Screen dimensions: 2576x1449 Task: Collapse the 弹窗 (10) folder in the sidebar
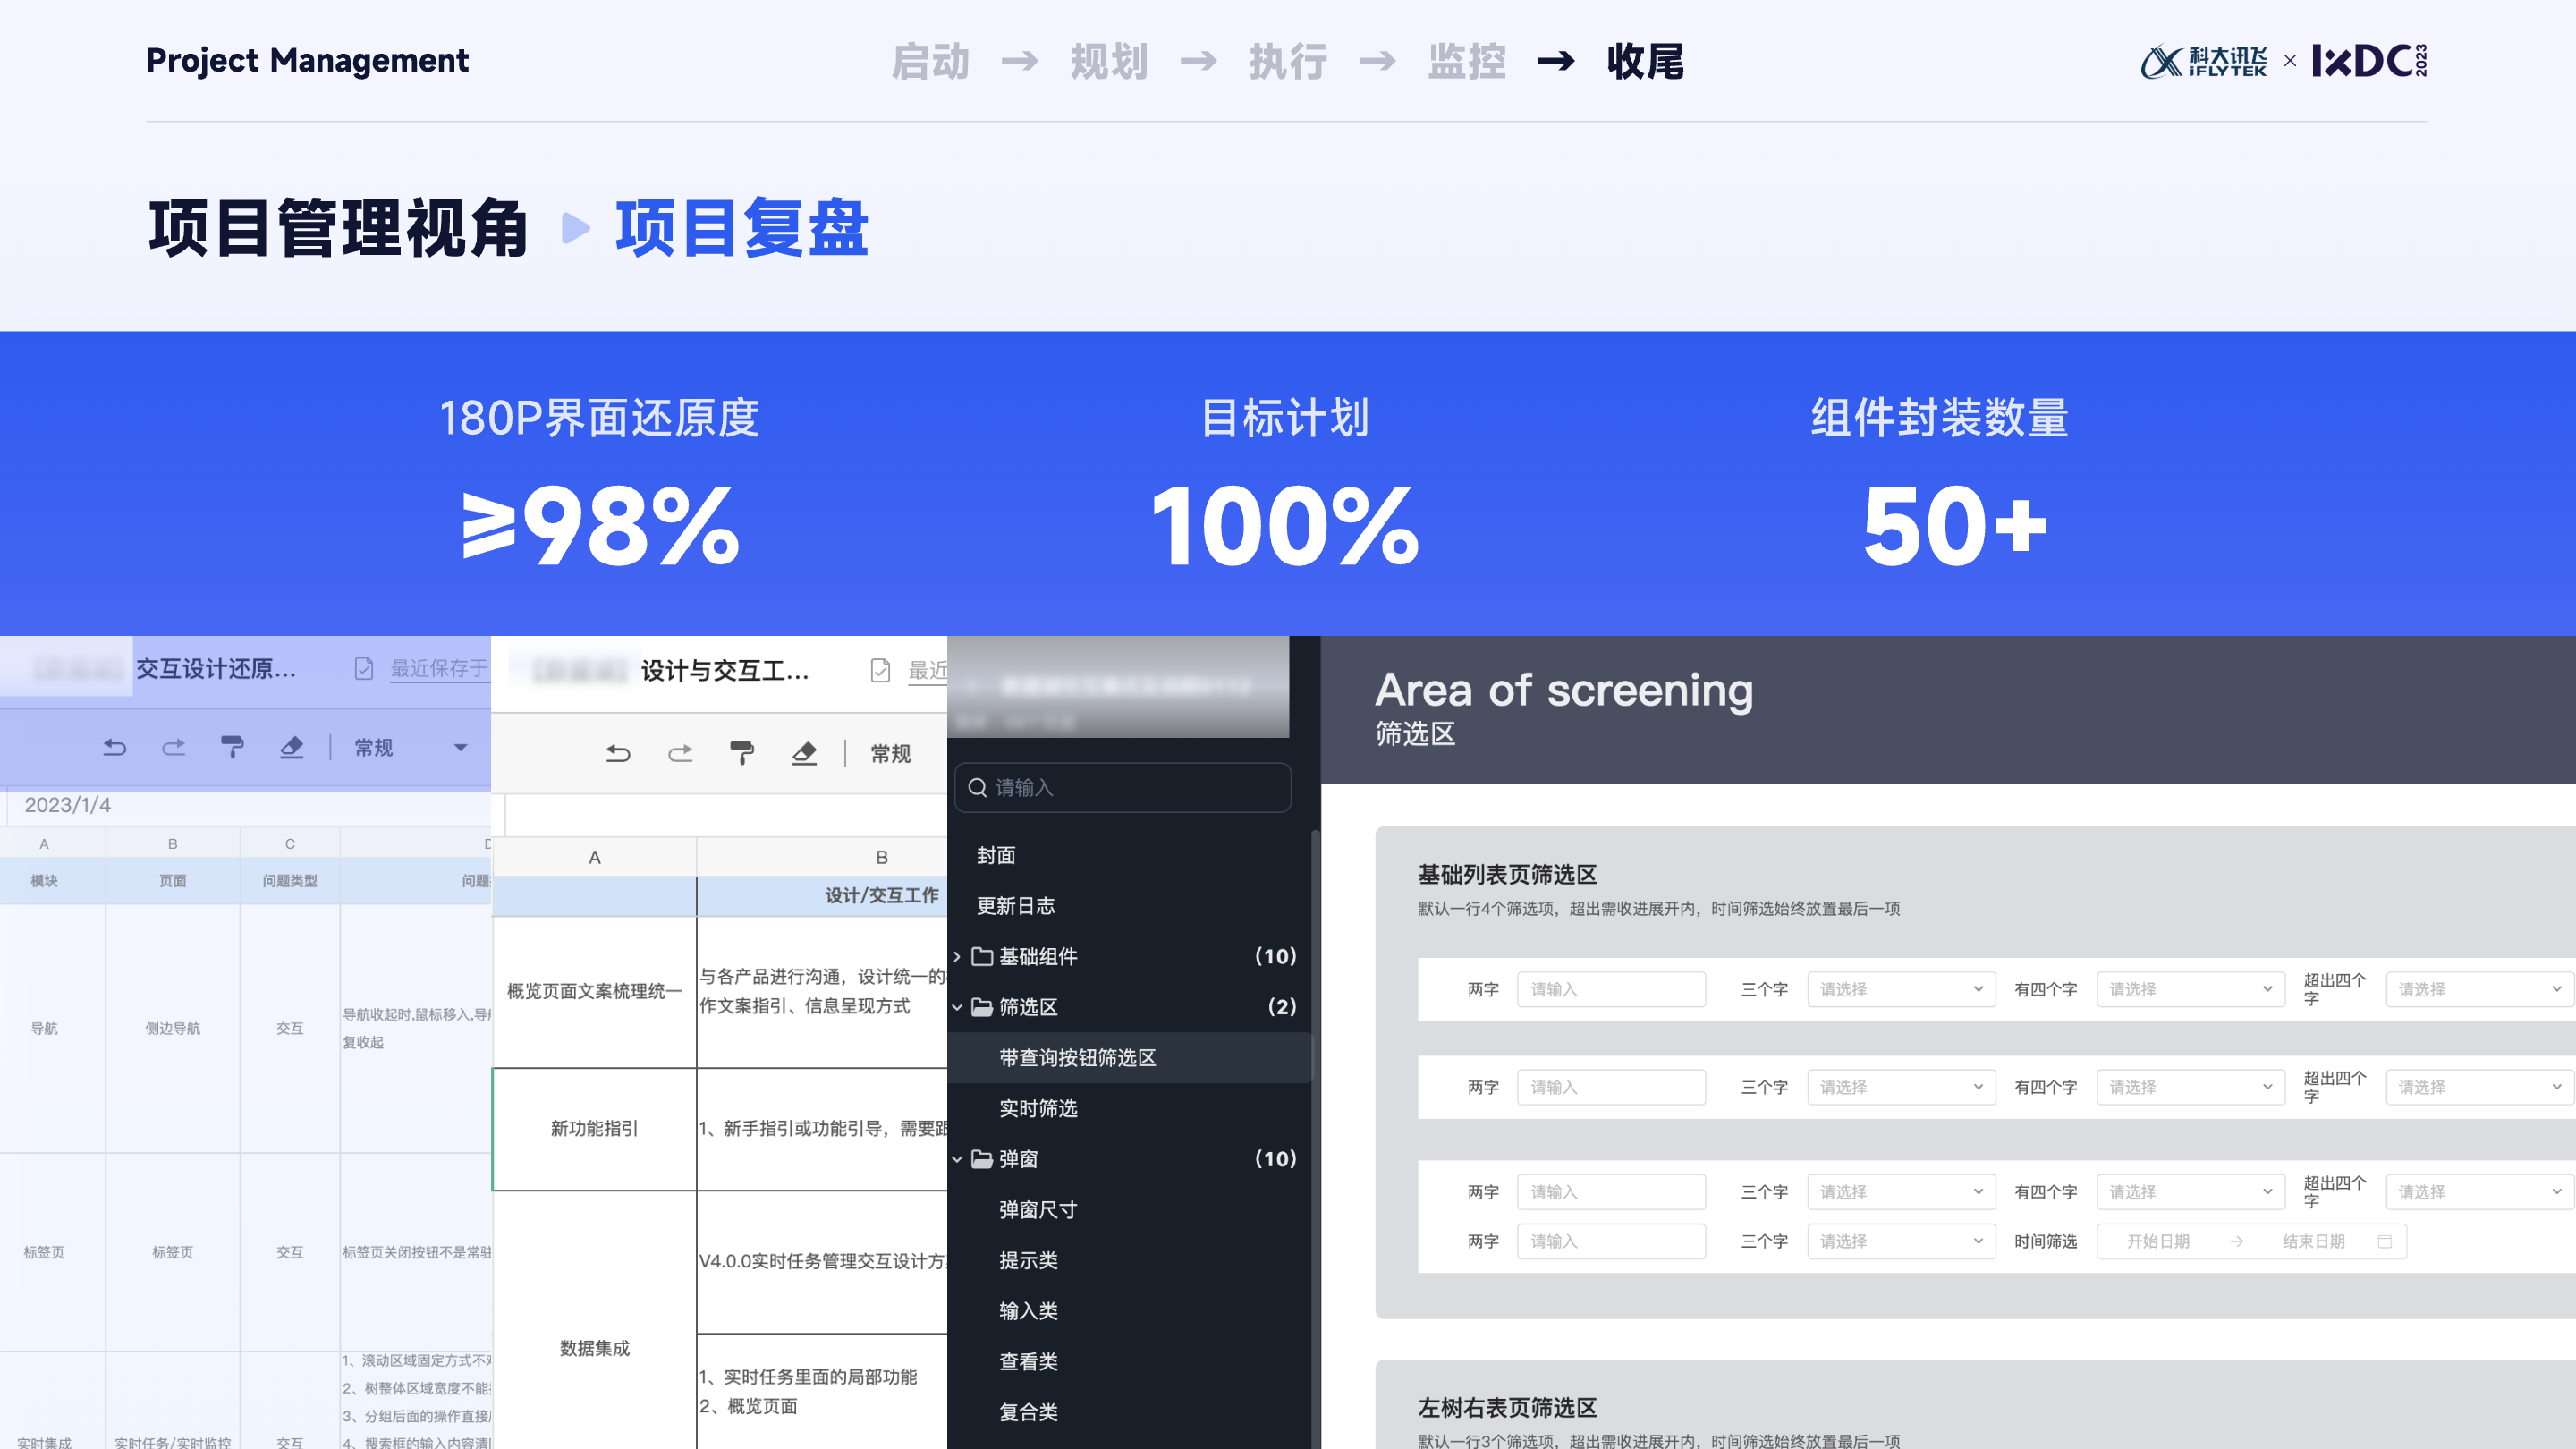coord(957,1159)
